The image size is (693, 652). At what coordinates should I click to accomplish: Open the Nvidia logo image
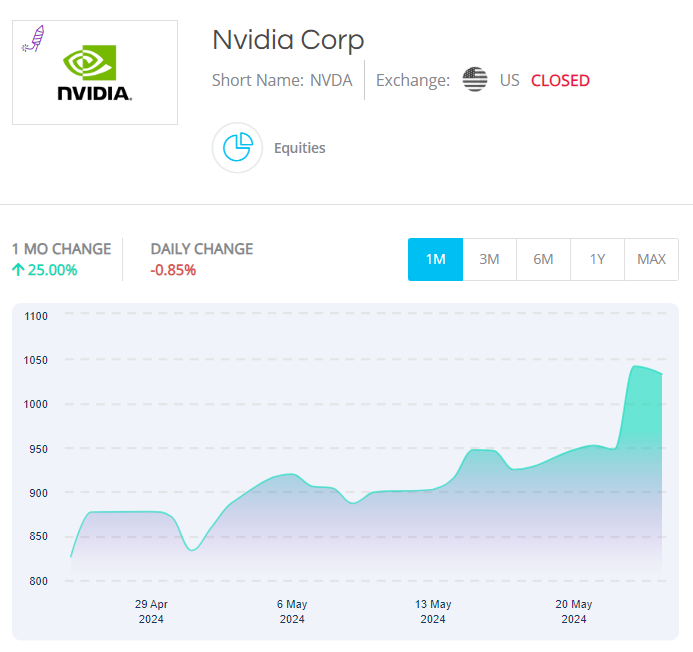95,74
